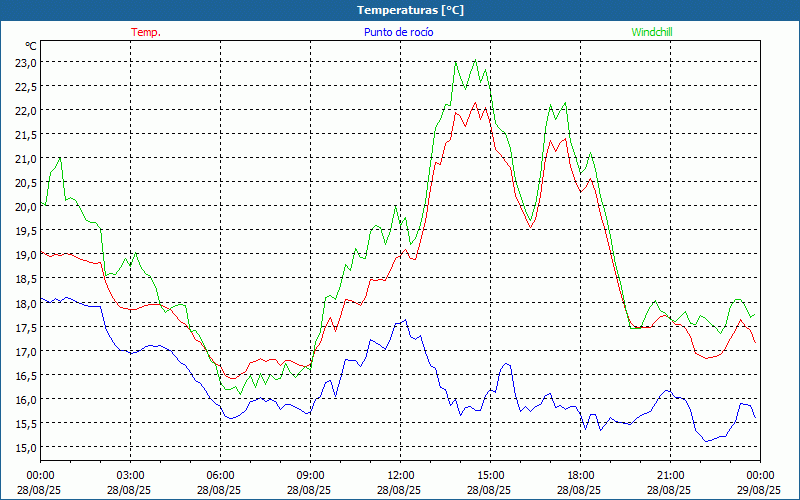Click the first 00:00 time label
Screen dimensions: 800x500
tap(40, 476)
